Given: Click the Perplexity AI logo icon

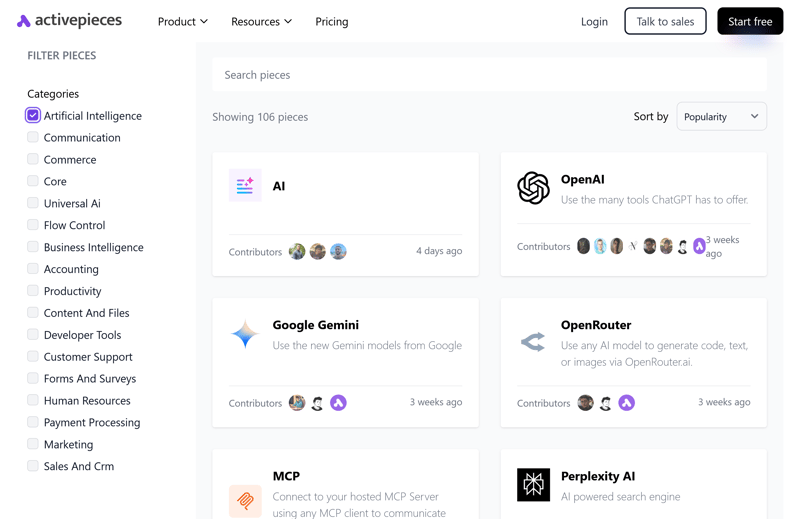Looking at the screenshot, I should click(x=533, y=485).
